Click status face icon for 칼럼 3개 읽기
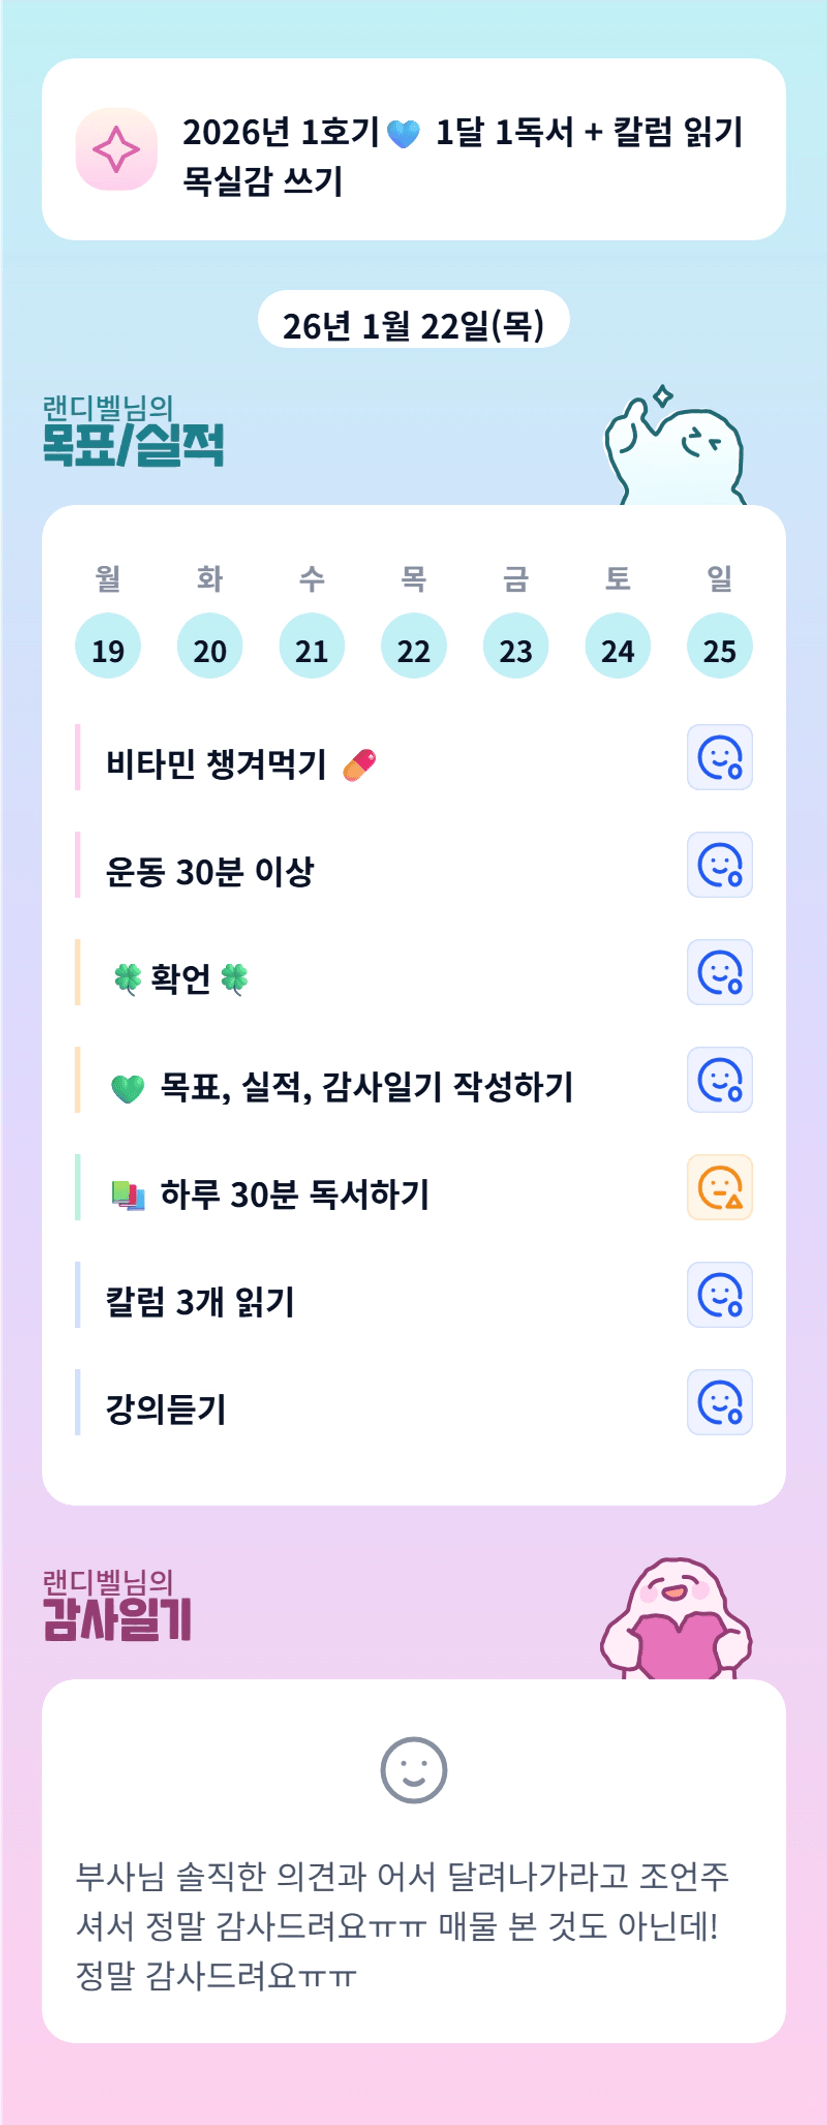The image size is (827, 2125). coord(719,1295)
